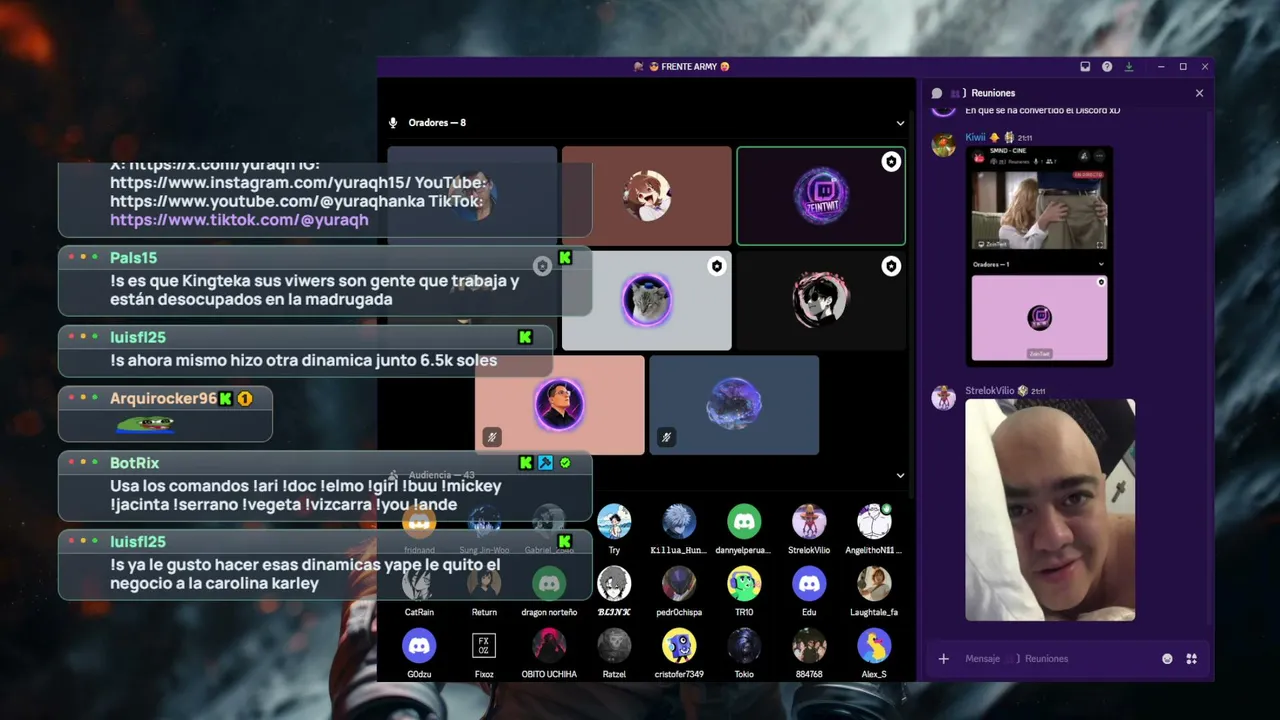Click the Reuniones channel name in chat header
Viewport: 1280px width, 720px height.
point(993,93)
